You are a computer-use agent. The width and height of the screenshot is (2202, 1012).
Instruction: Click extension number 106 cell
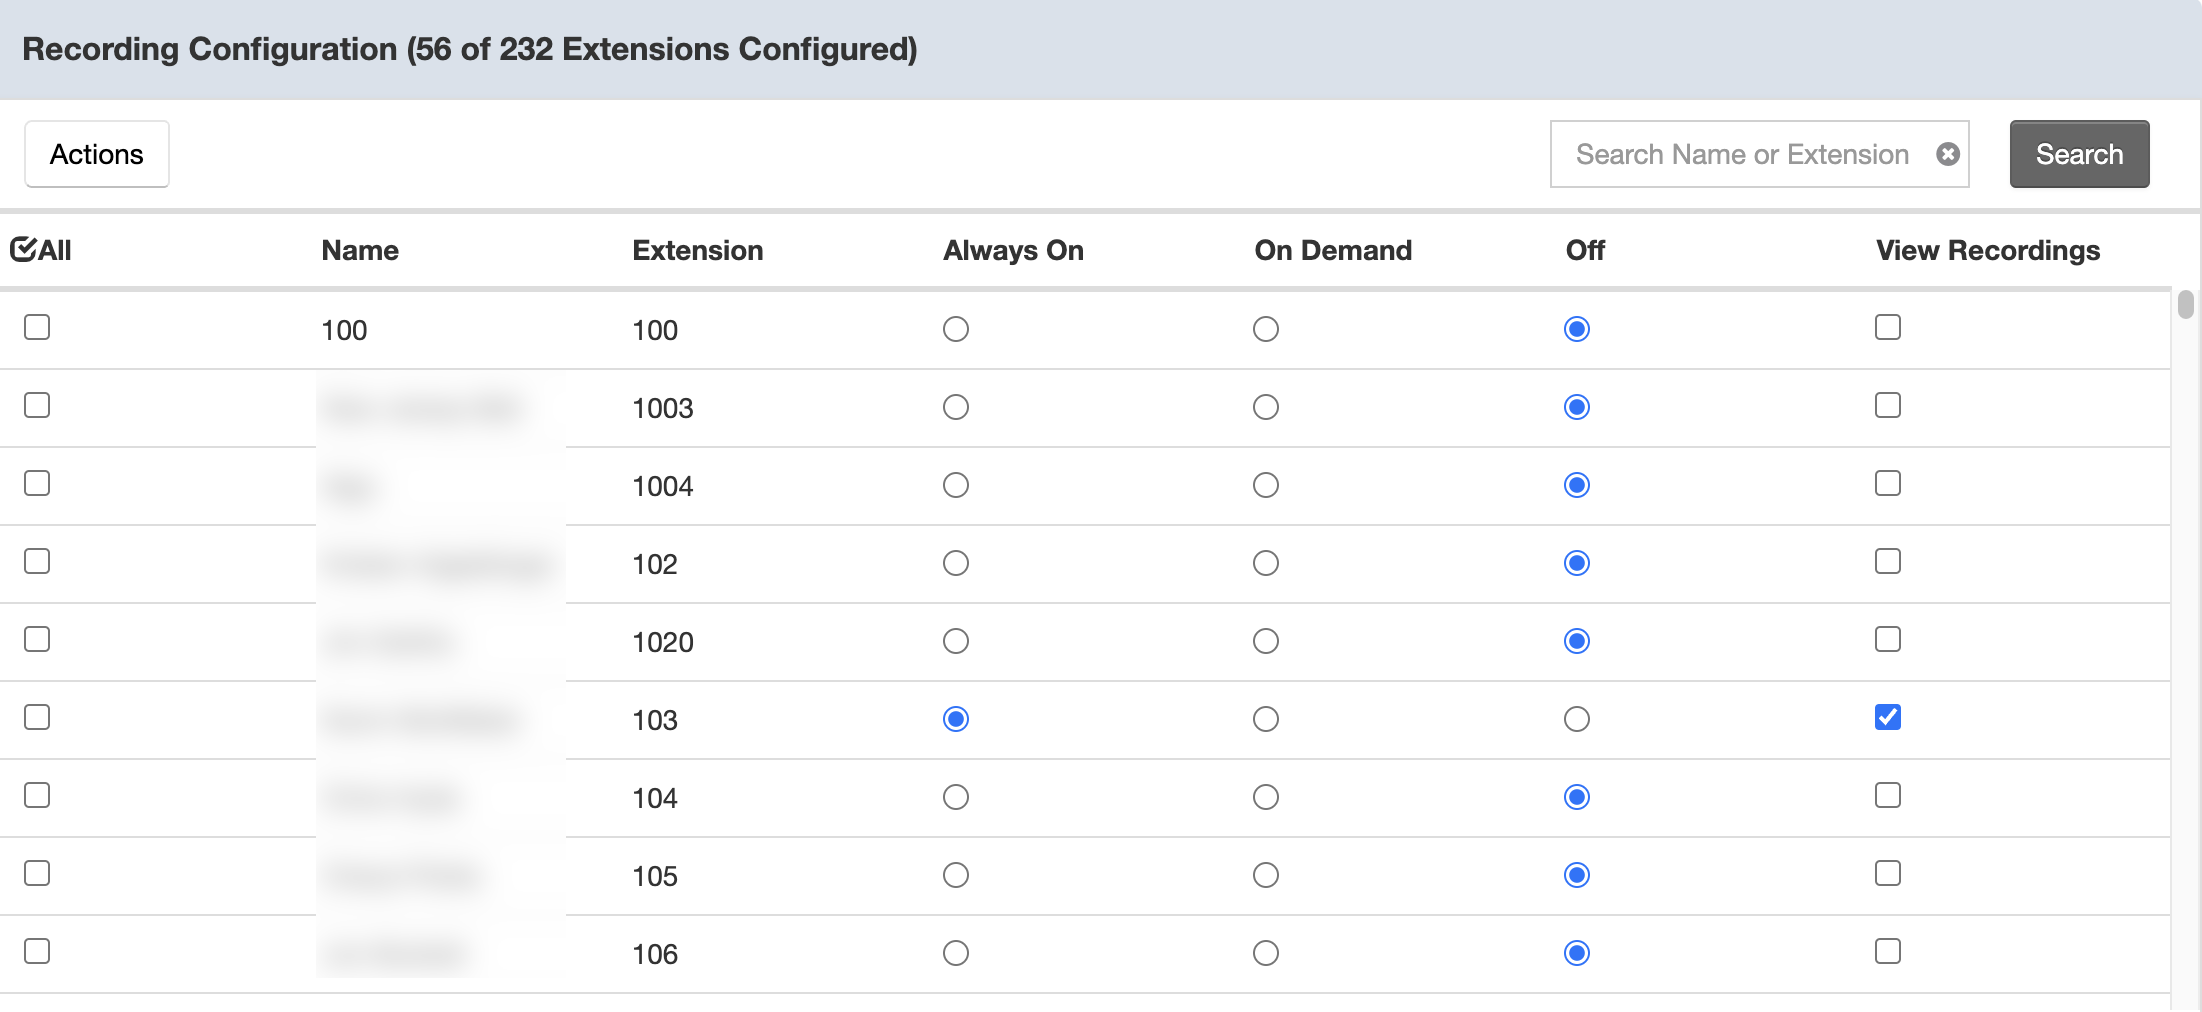(655, 954)
